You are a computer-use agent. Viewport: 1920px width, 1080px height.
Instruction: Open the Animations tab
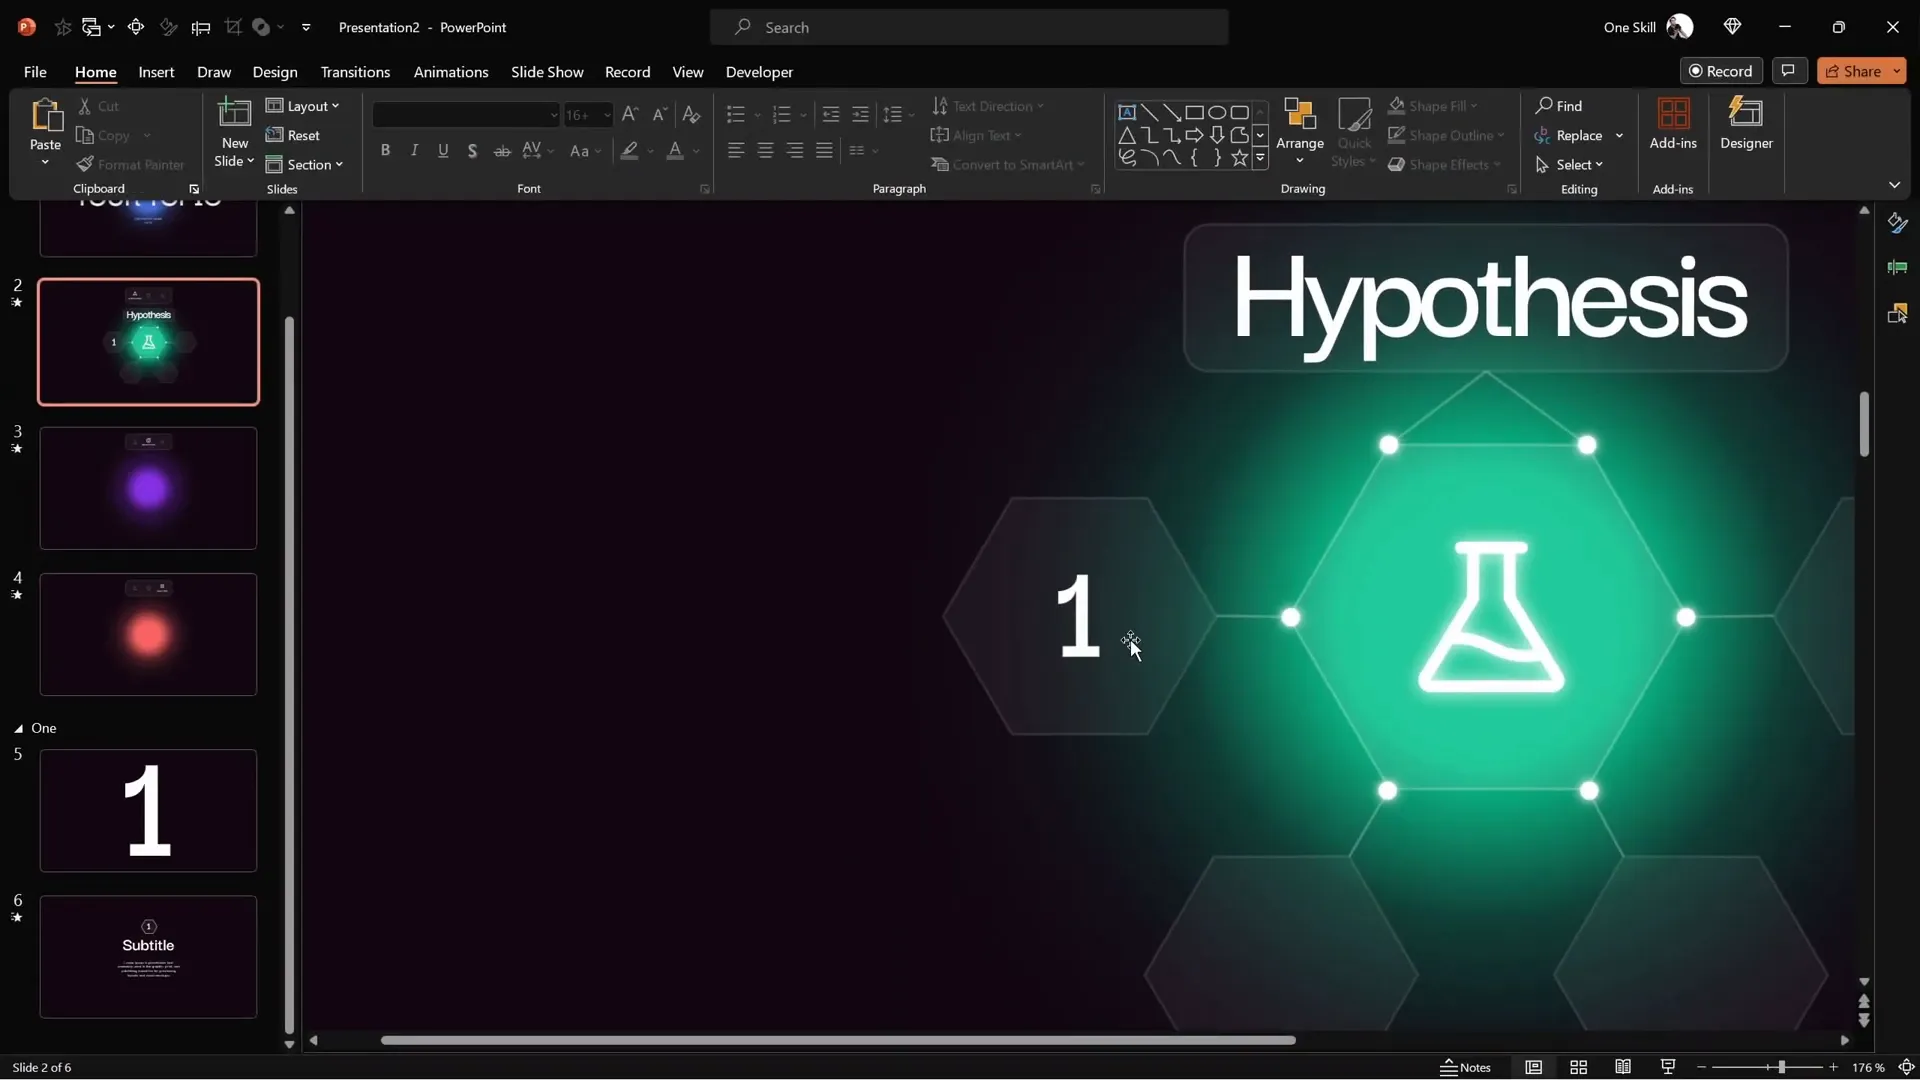coord(451,72)
